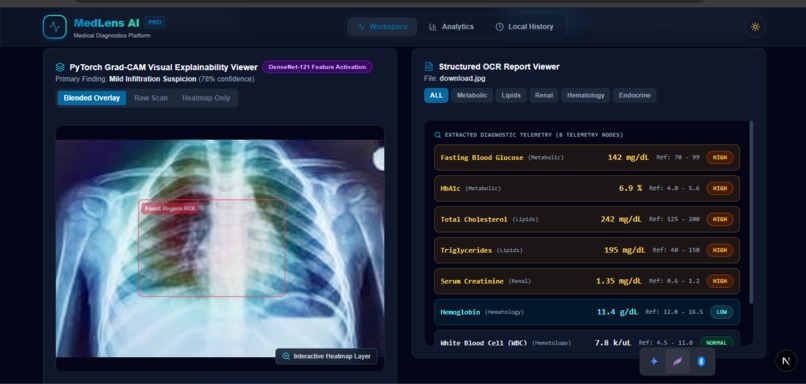Image resolution: width=806 pixels, height=384 pixels.
Task: Filter report by Lipids
Action: click(x=511, y=96)
